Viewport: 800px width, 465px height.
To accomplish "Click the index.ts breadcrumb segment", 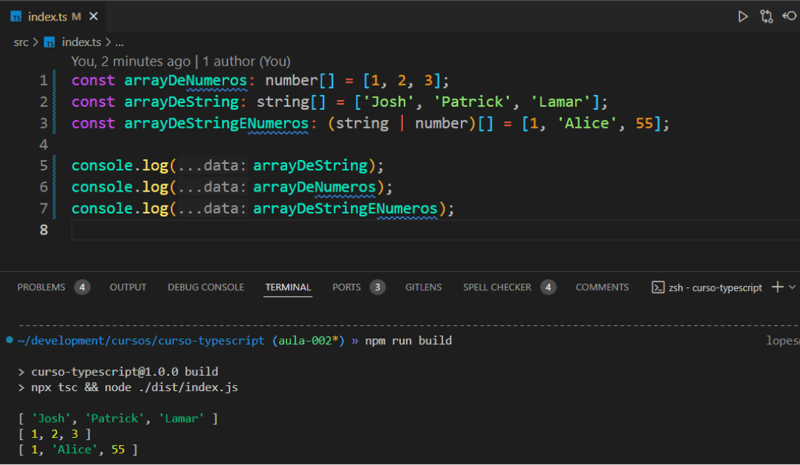I will point(81,42).
